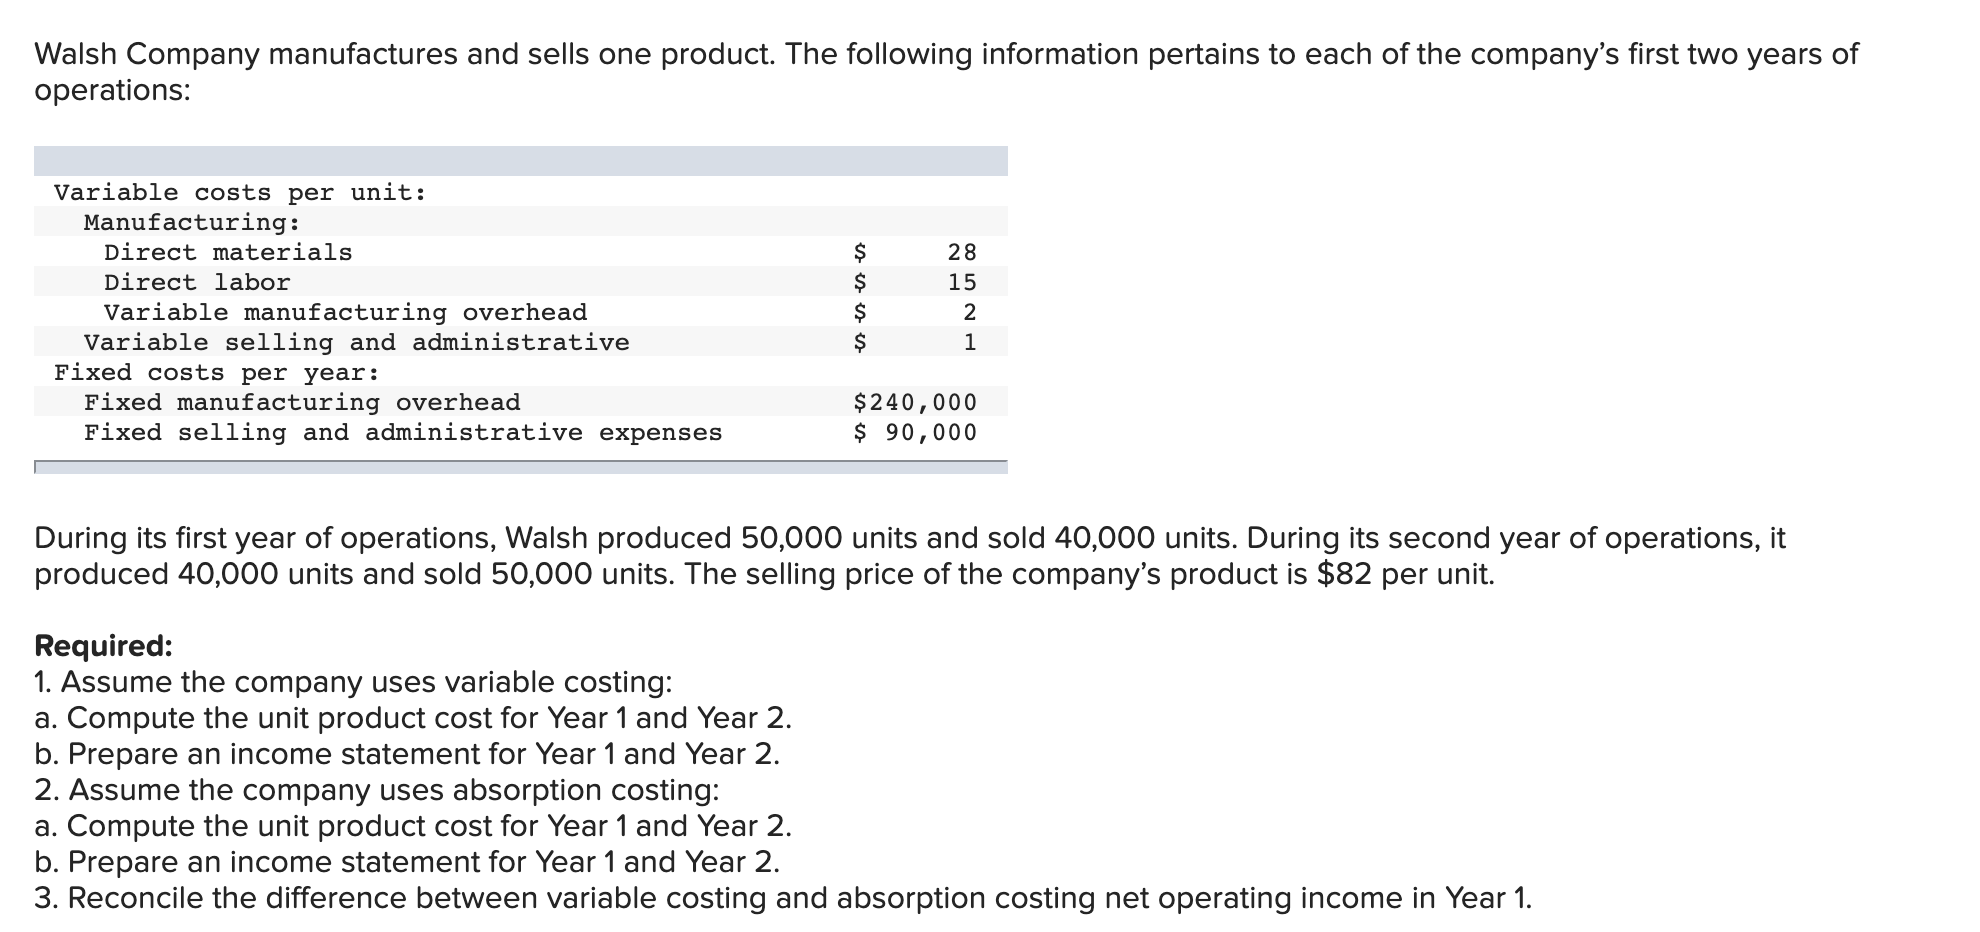1980x932 pixels.
Task: Click the Direct labor value 15
Action: [x=962, y=282]
